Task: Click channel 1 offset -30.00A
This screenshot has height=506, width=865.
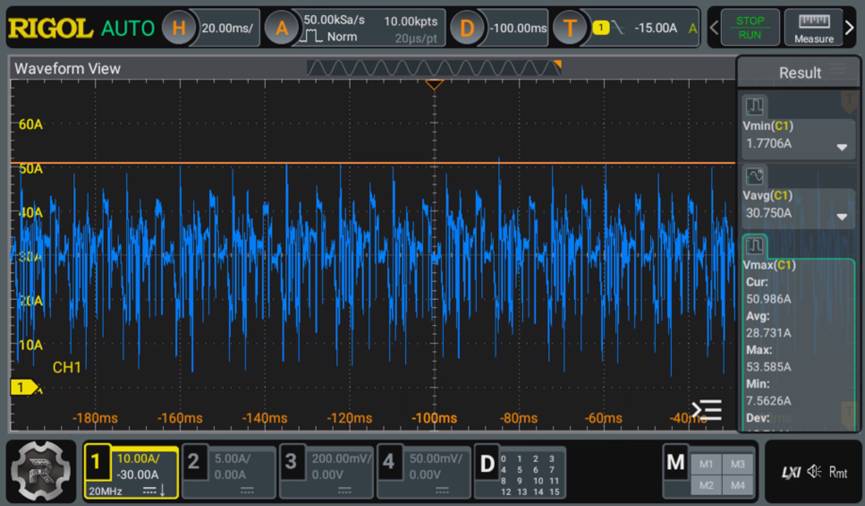Action: (138, 475)
